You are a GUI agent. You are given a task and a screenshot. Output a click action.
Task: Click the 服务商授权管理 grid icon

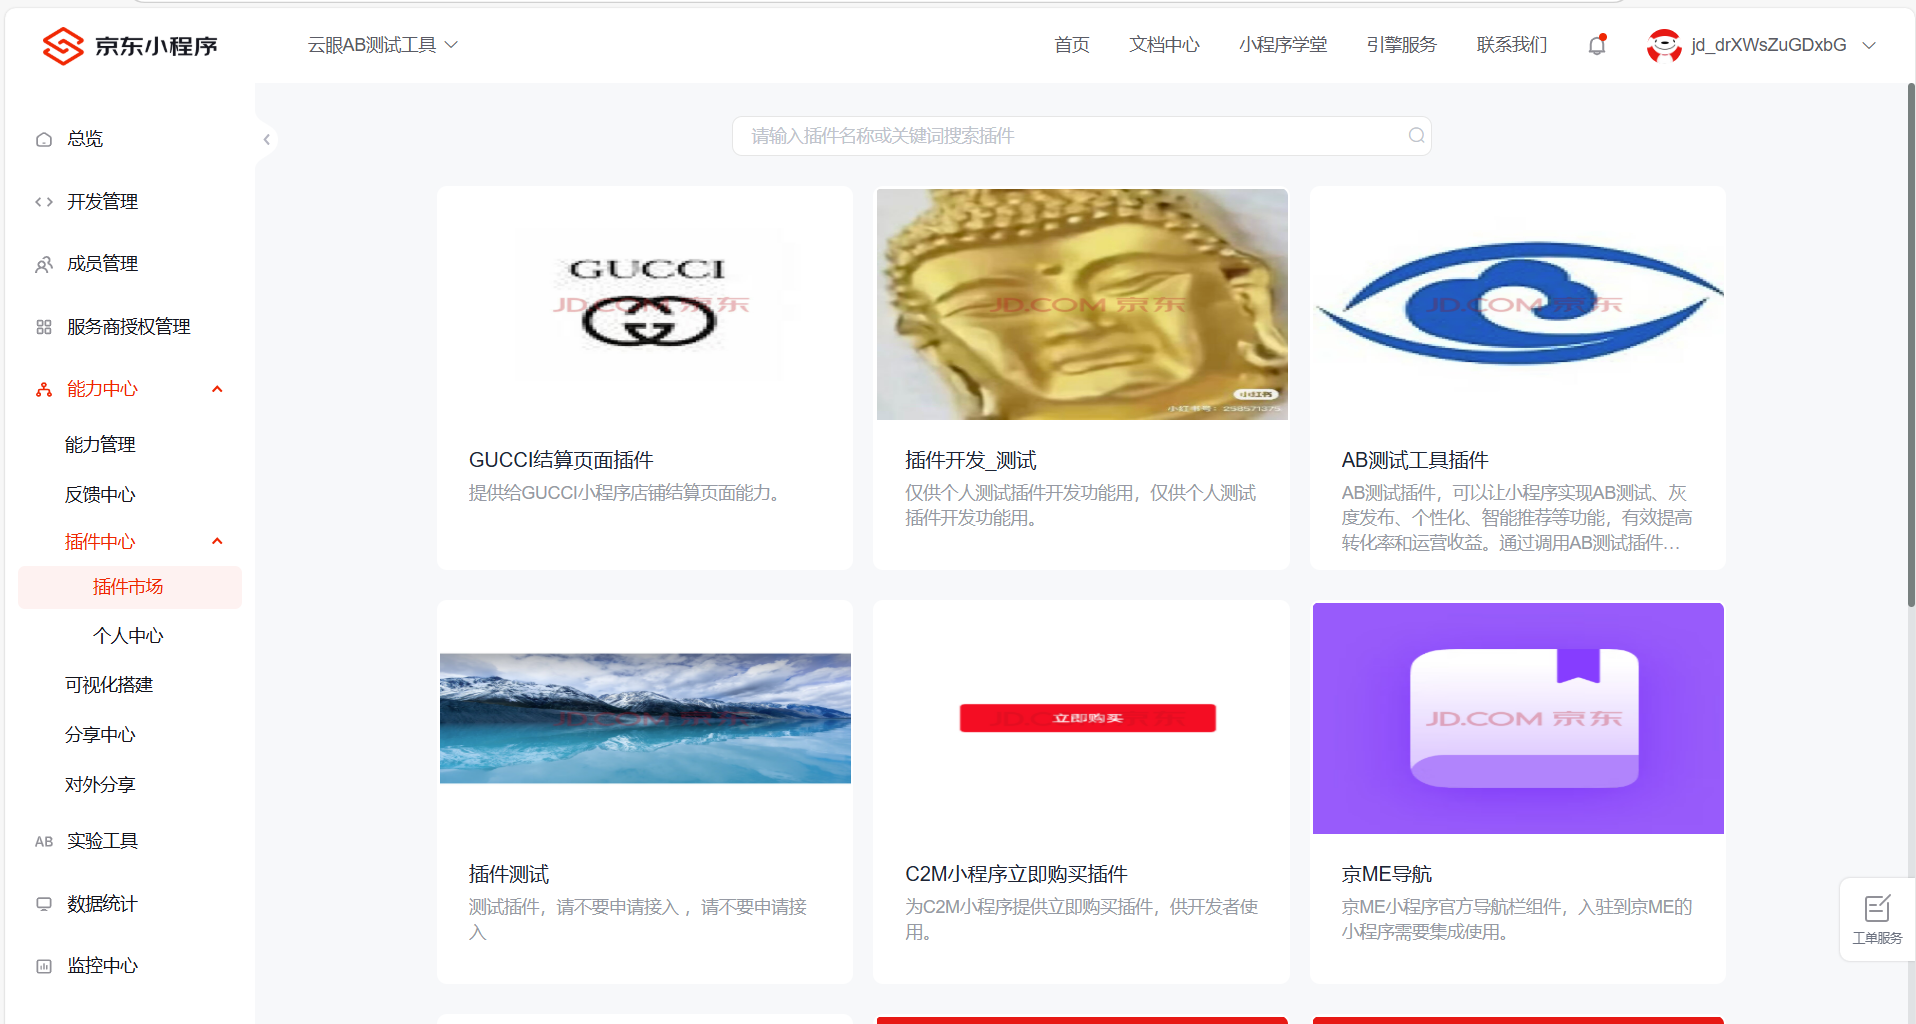tap(44, 327)
